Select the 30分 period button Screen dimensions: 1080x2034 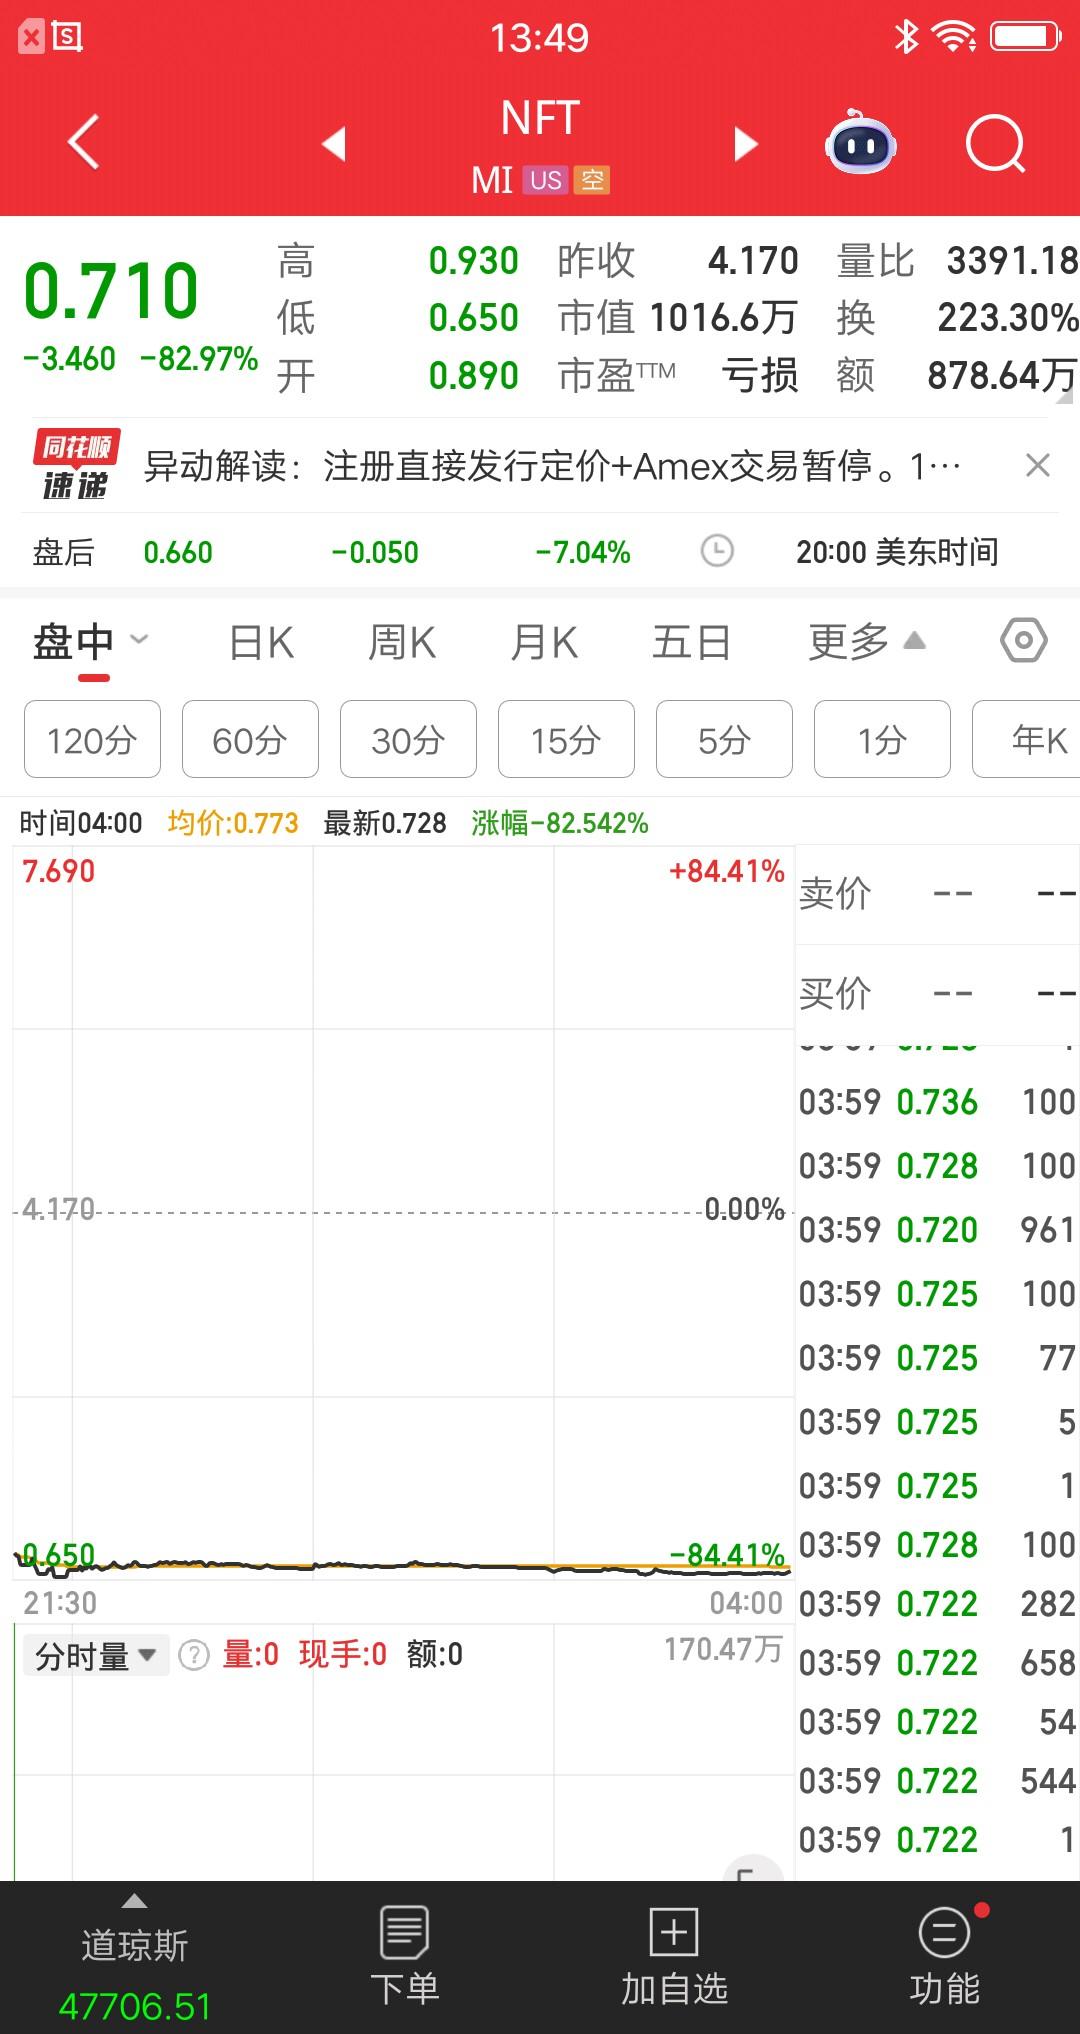click(x=408, y=739)
